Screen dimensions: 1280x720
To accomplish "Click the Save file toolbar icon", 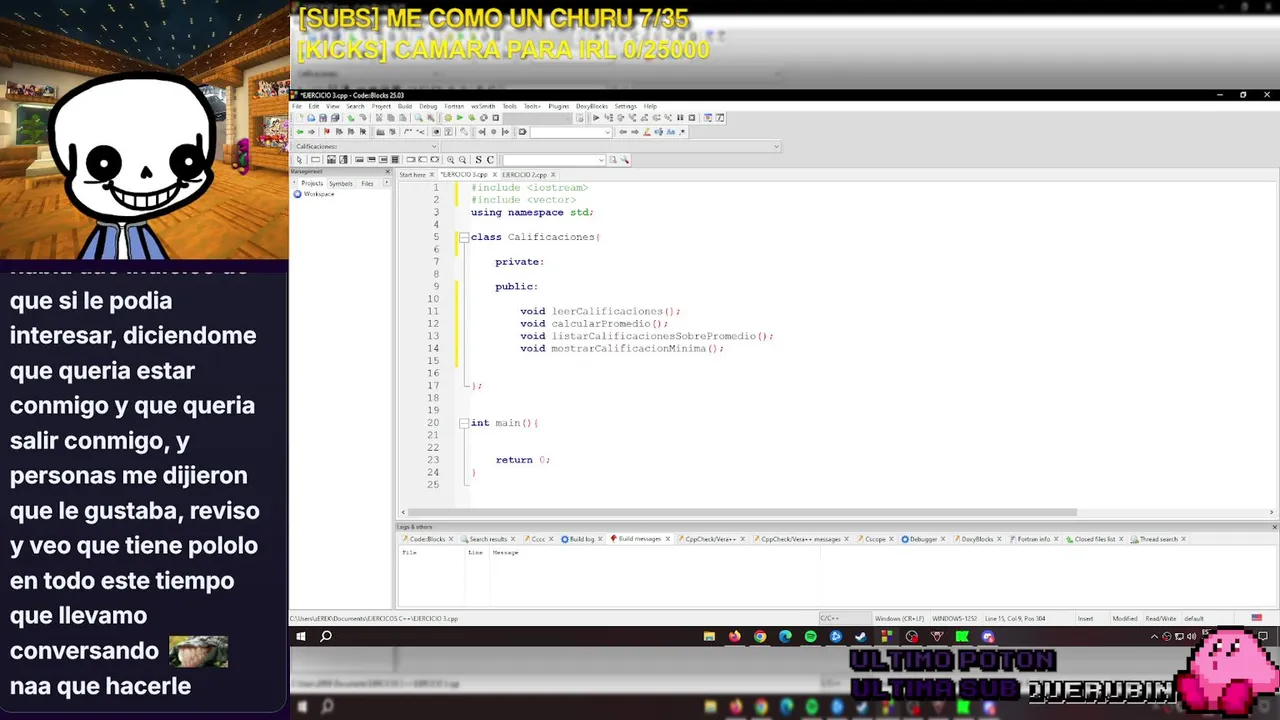I will coord(323,117).
